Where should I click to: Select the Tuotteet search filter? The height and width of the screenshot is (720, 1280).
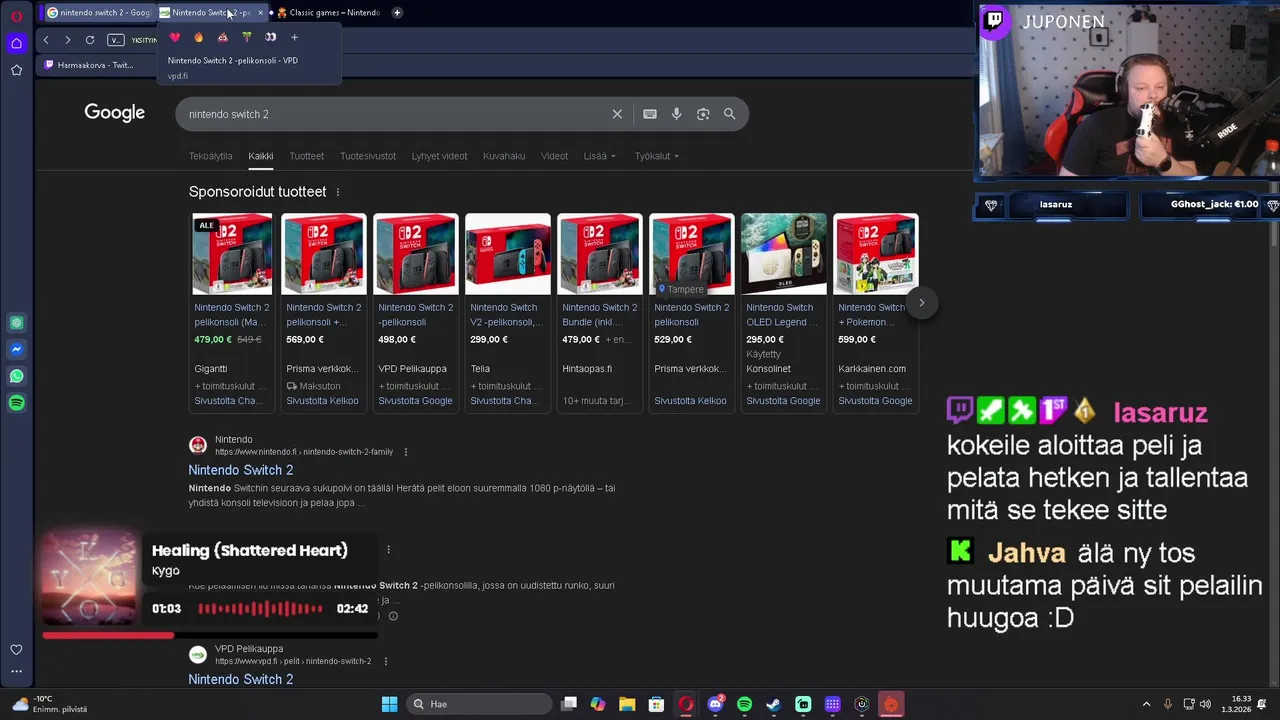[307, 156]
